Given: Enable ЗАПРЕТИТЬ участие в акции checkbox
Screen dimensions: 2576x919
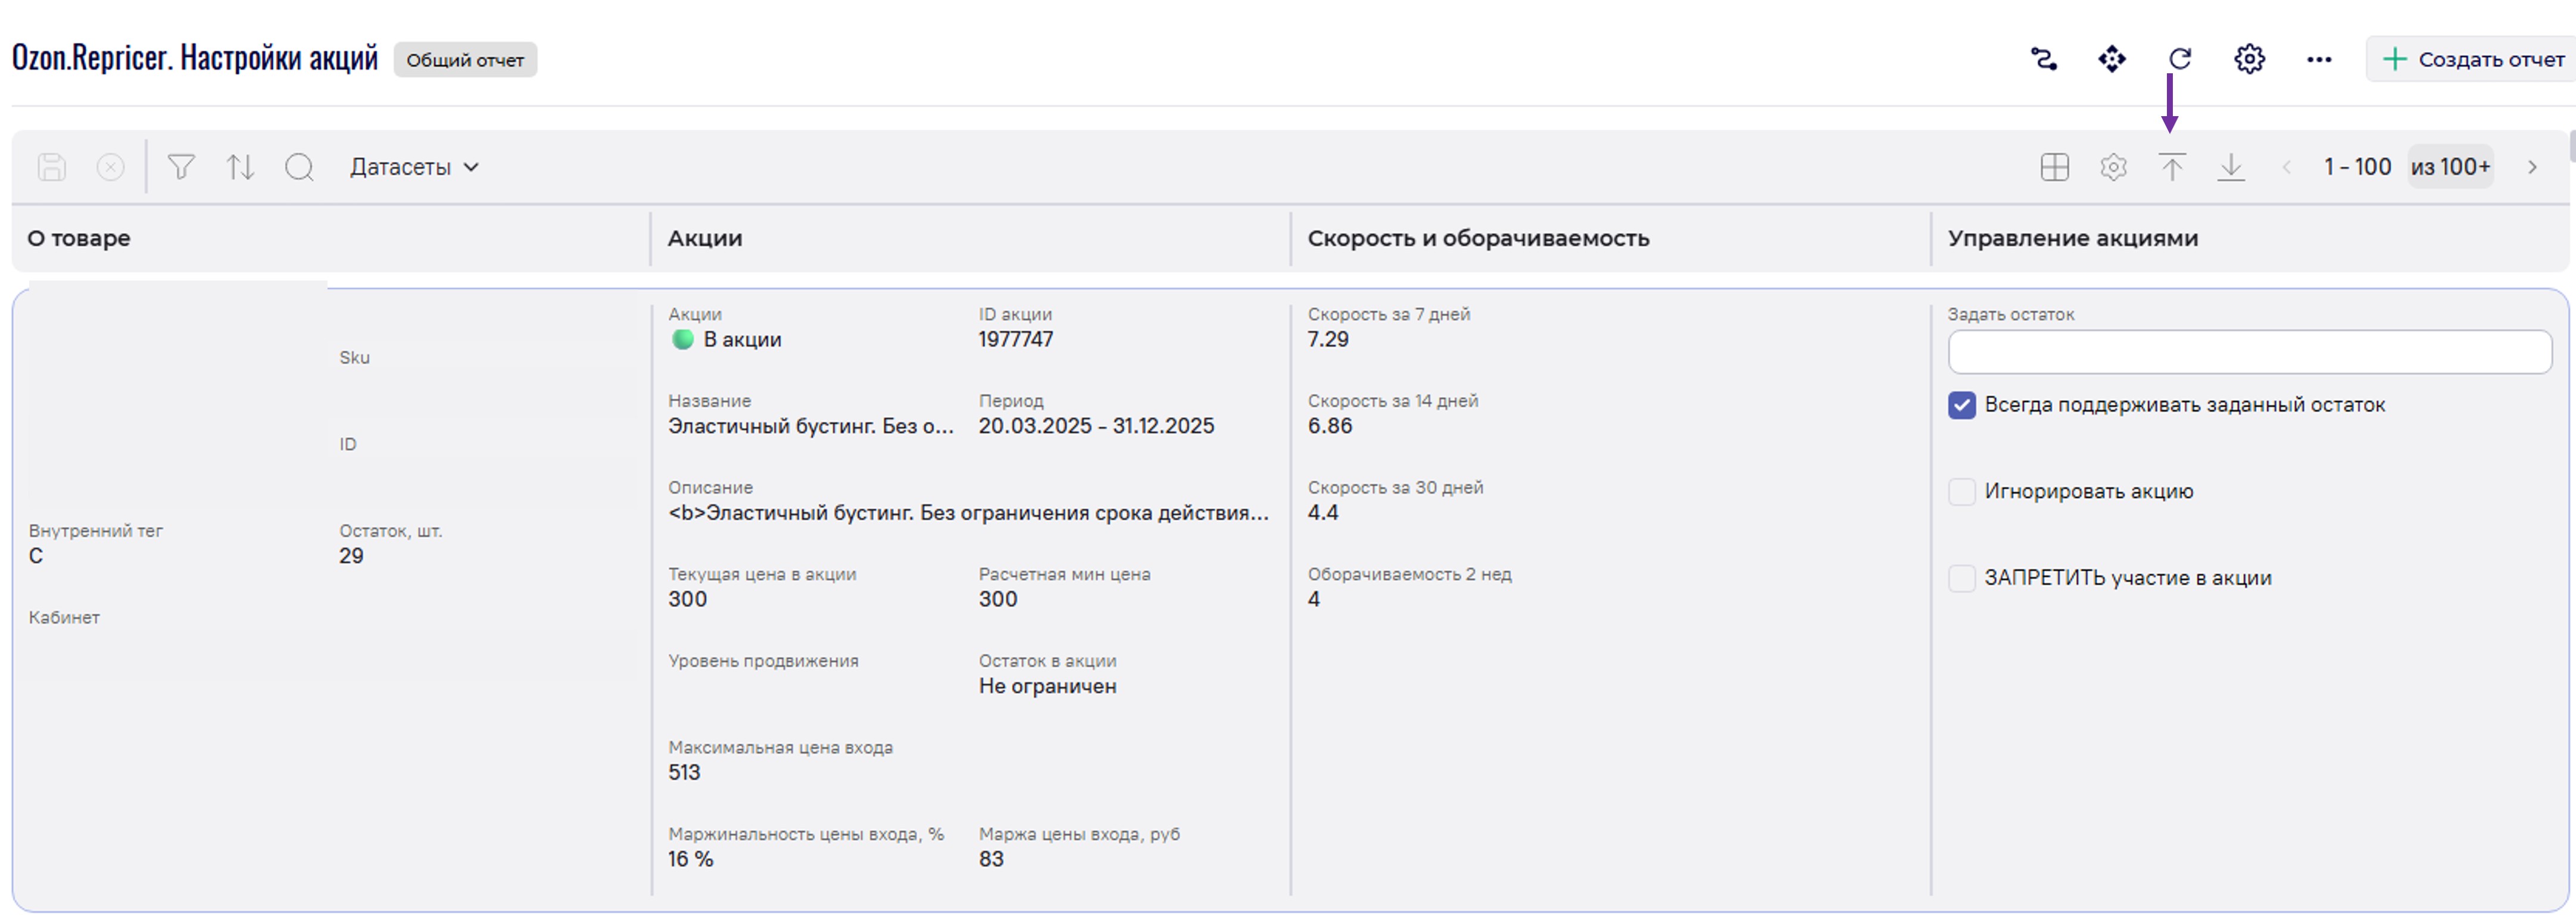Looking at the screenshot, I should pyautogui.click(x=1962, y=578).
